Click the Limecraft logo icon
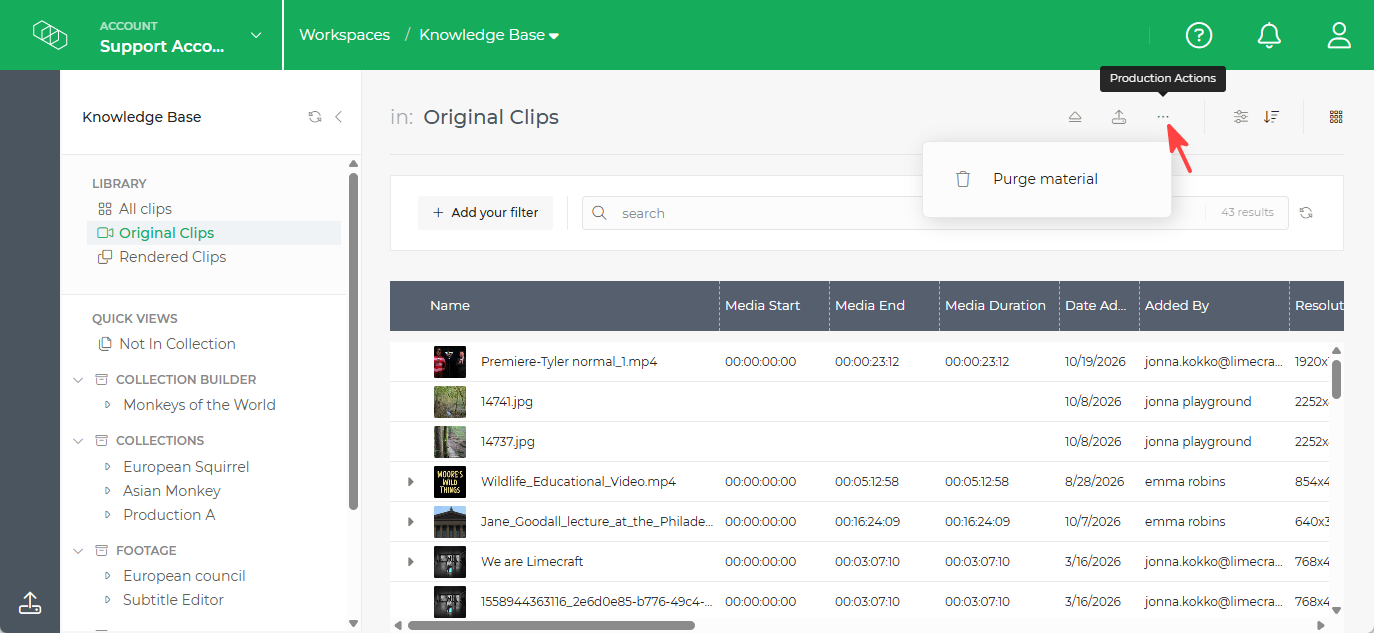Image resolution: width=1374 pixels, height=633 pixels. pos(50,35)
